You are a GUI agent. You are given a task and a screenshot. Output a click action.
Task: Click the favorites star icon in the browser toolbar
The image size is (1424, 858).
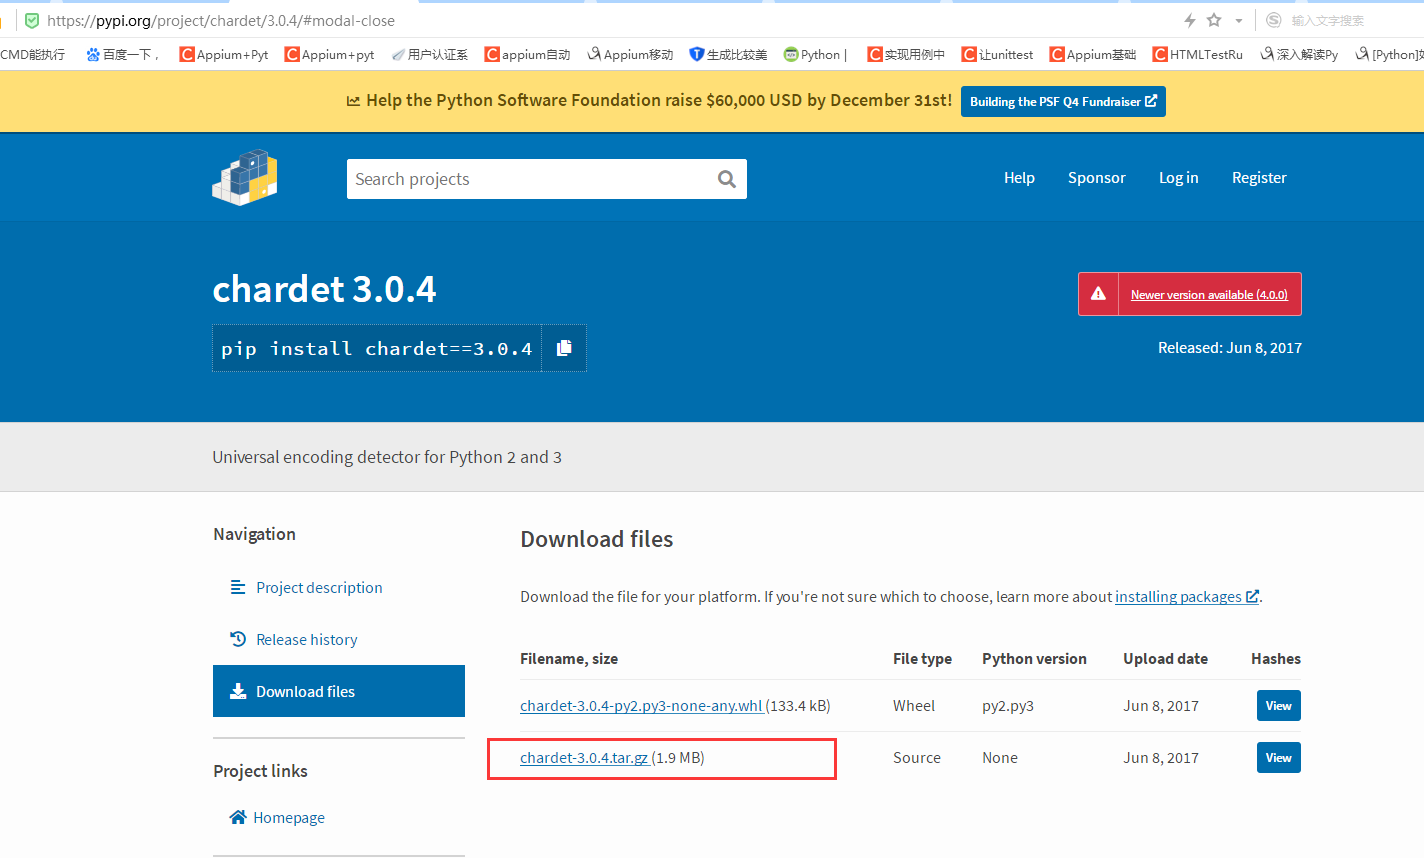pos(1214,19)
